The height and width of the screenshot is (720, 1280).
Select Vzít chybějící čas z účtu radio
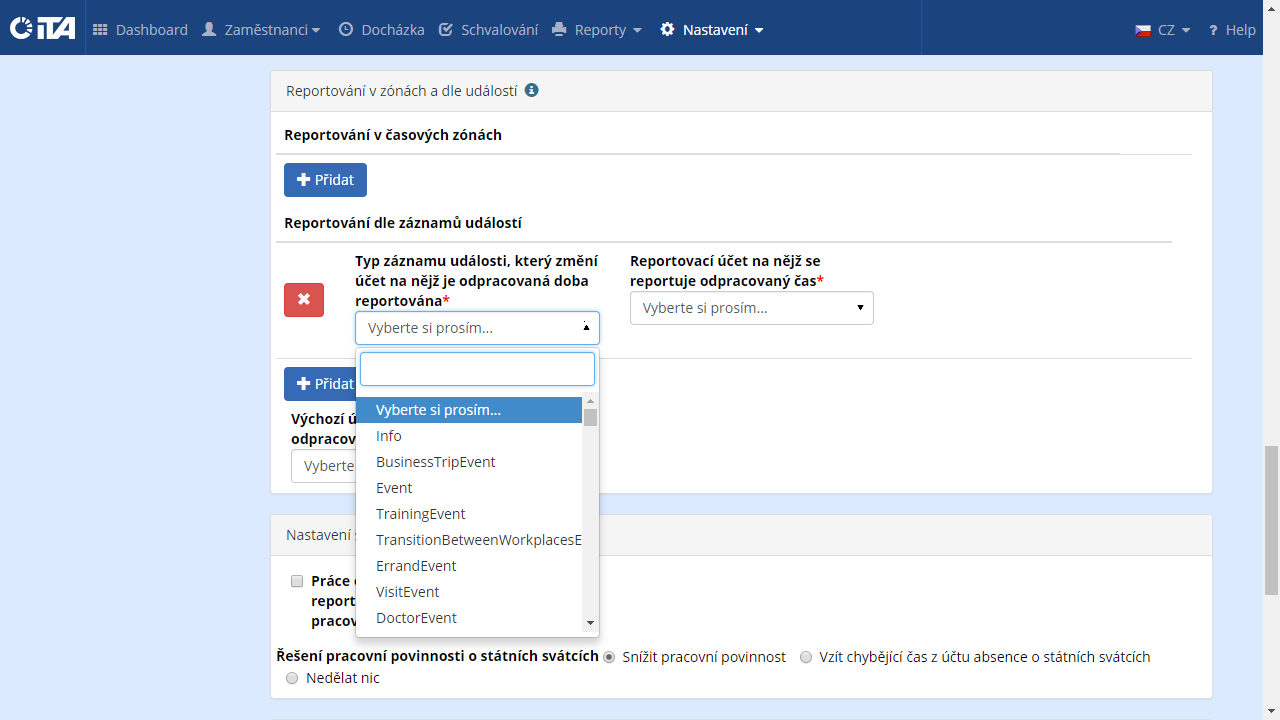pos(806,657)
